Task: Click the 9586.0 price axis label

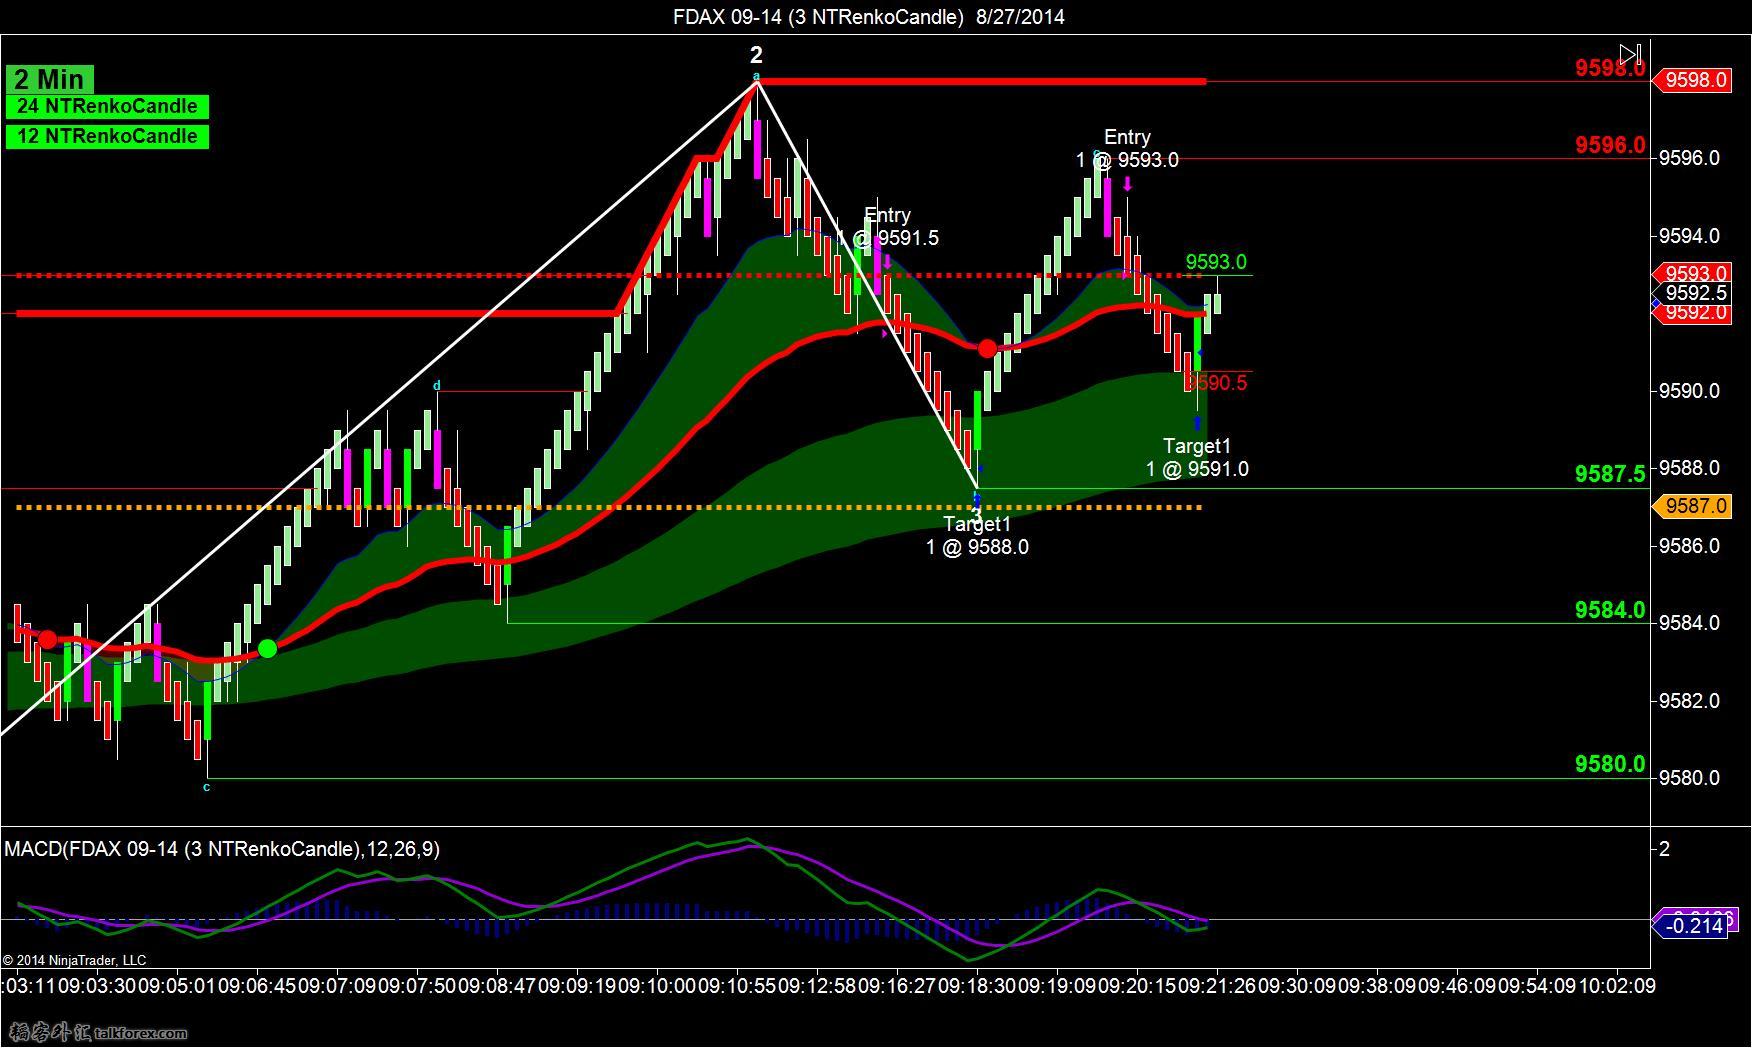Action: click(1690, 546)
